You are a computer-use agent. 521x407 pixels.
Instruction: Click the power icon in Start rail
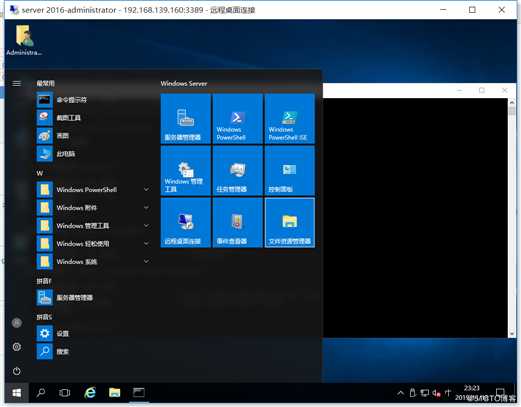[17, 371]
